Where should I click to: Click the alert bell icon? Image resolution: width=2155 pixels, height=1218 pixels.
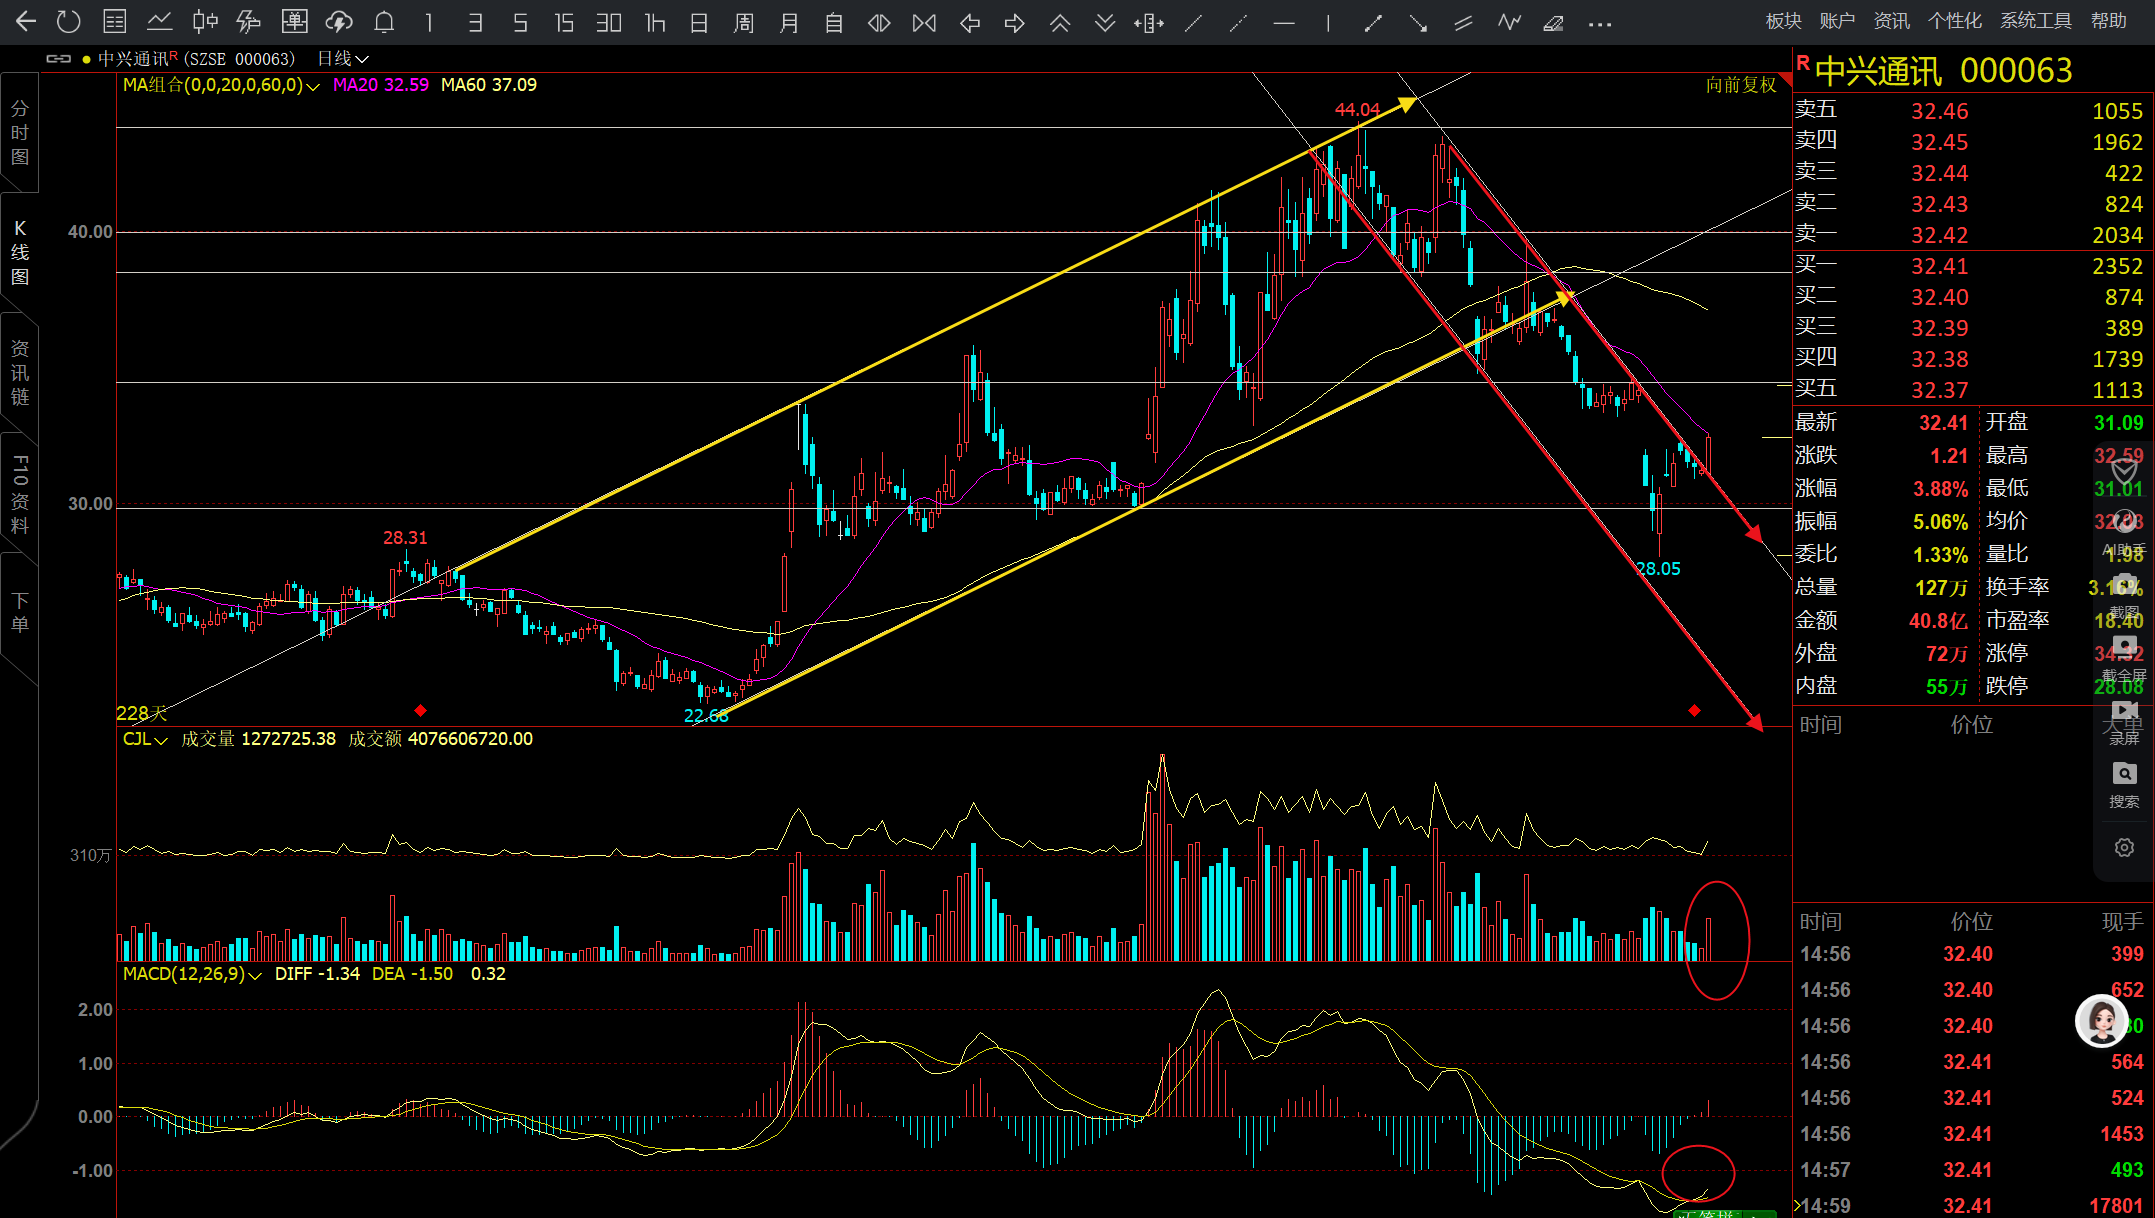384,22
